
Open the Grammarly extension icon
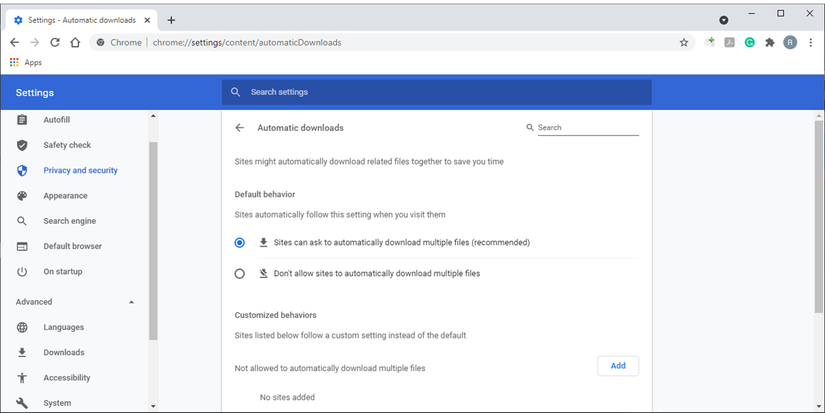pyautogui.click(x=749, y=43)
